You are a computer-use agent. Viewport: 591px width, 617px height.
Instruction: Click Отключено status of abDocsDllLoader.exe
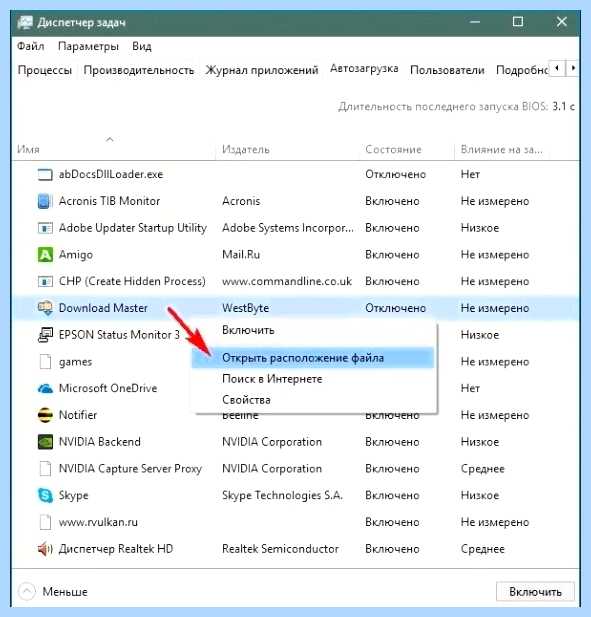tap(395, 174)
